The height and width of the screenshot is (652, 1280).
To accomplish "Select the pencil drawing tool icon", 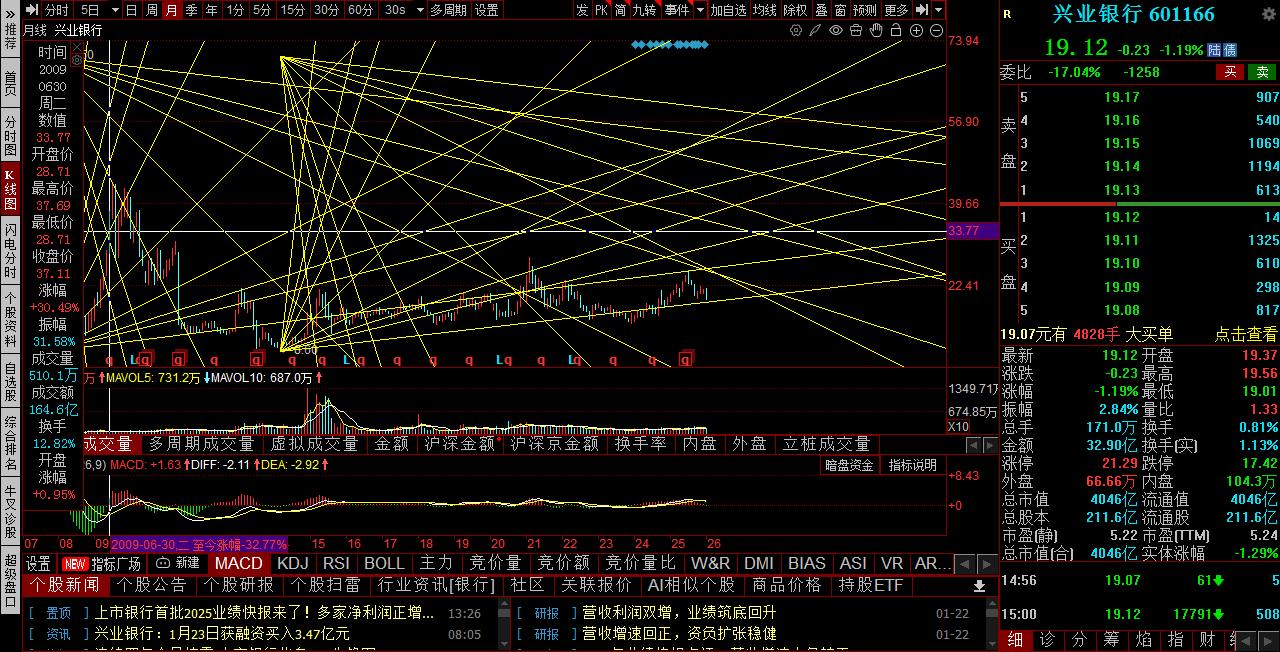I will (816, 30).
